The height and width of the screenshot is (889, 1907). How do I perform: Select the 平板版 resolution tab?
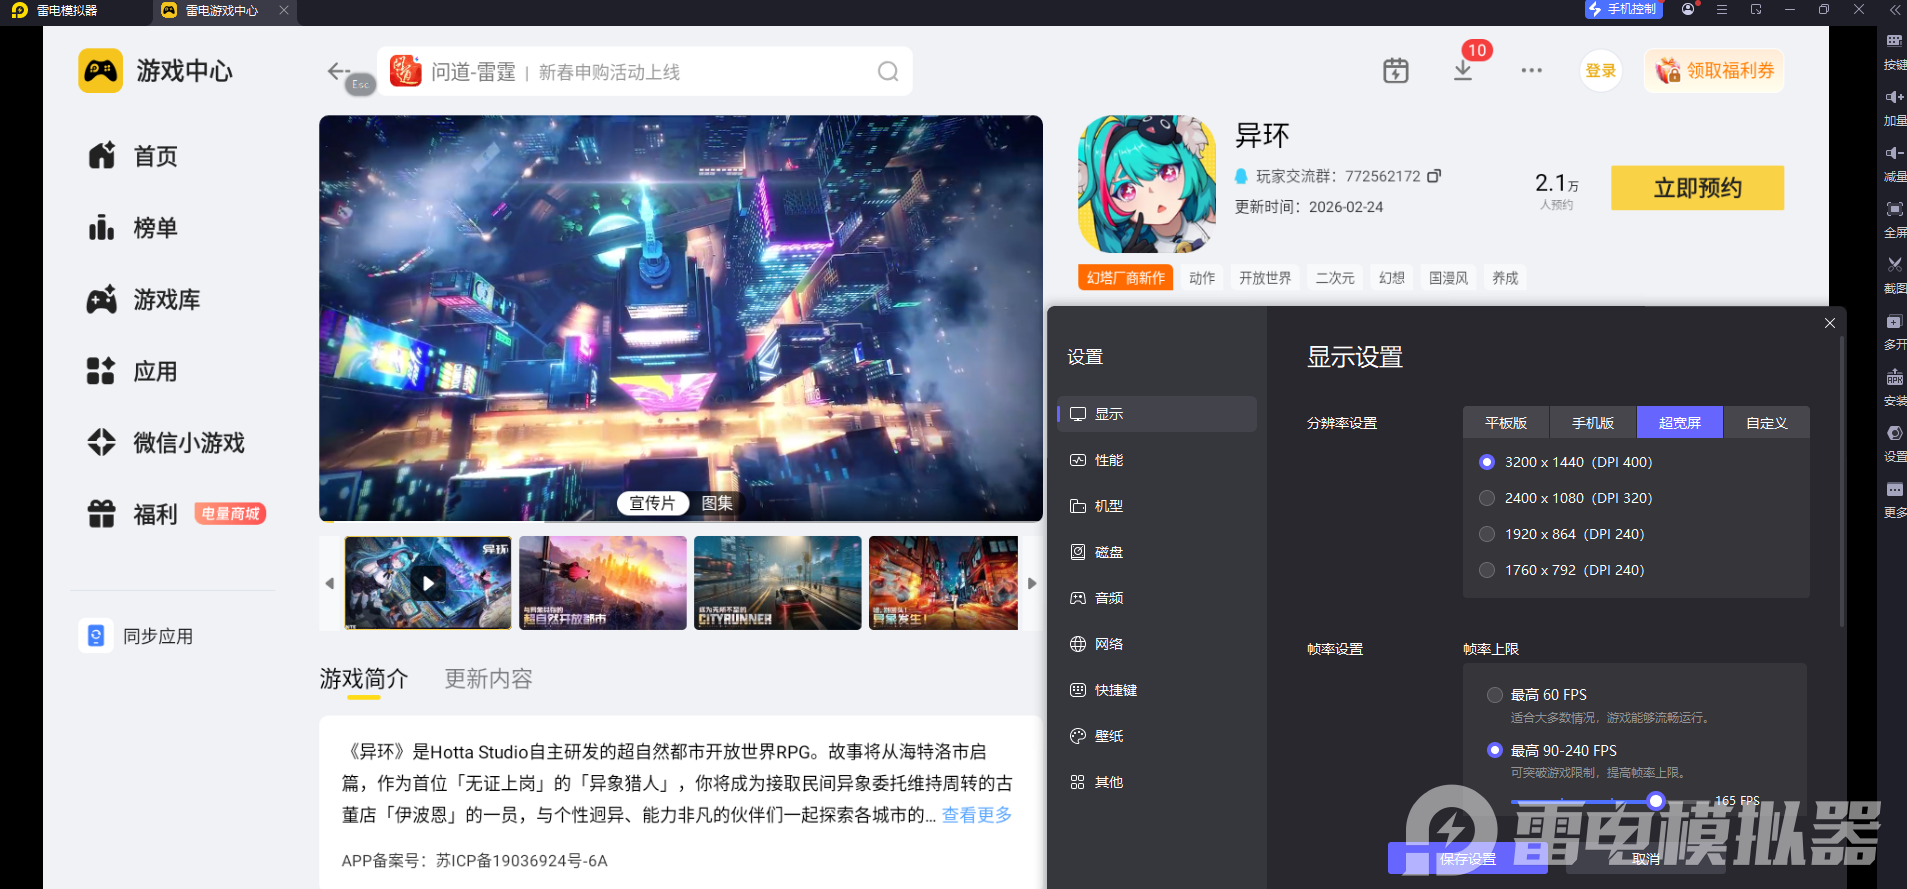tap(1506, 423)
